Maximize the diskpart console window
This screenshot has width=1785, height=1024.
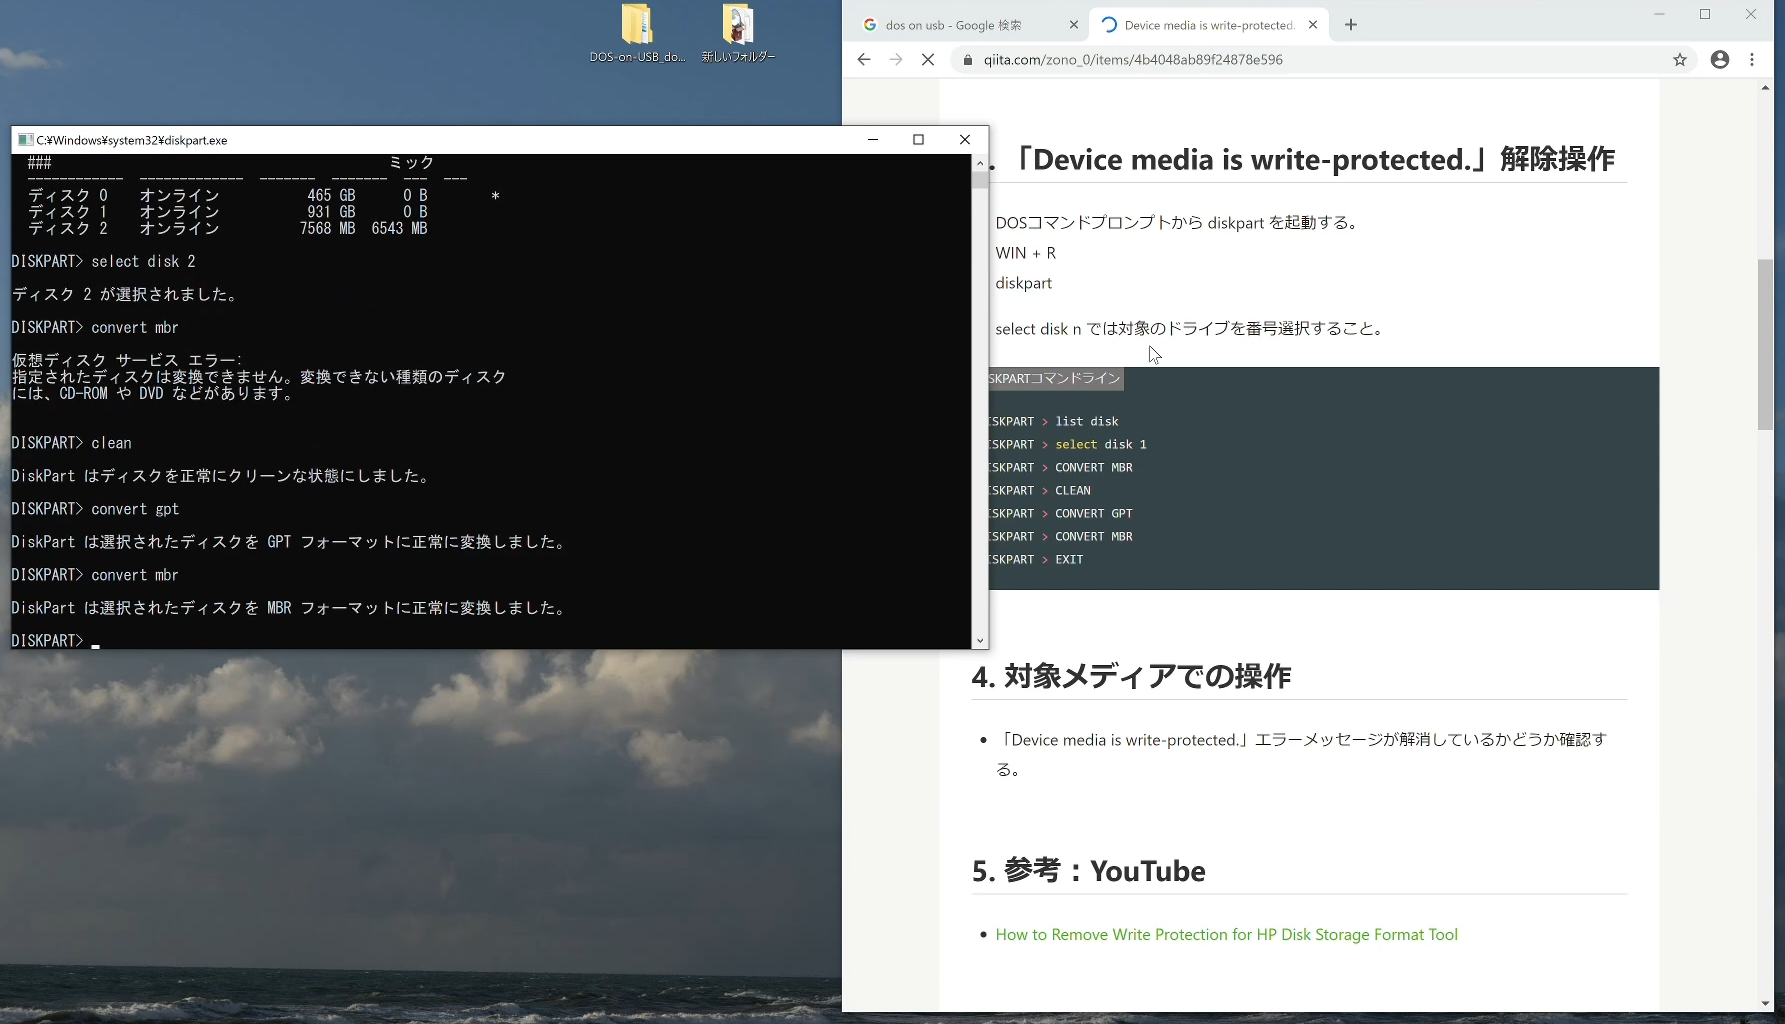click(919, 140)
